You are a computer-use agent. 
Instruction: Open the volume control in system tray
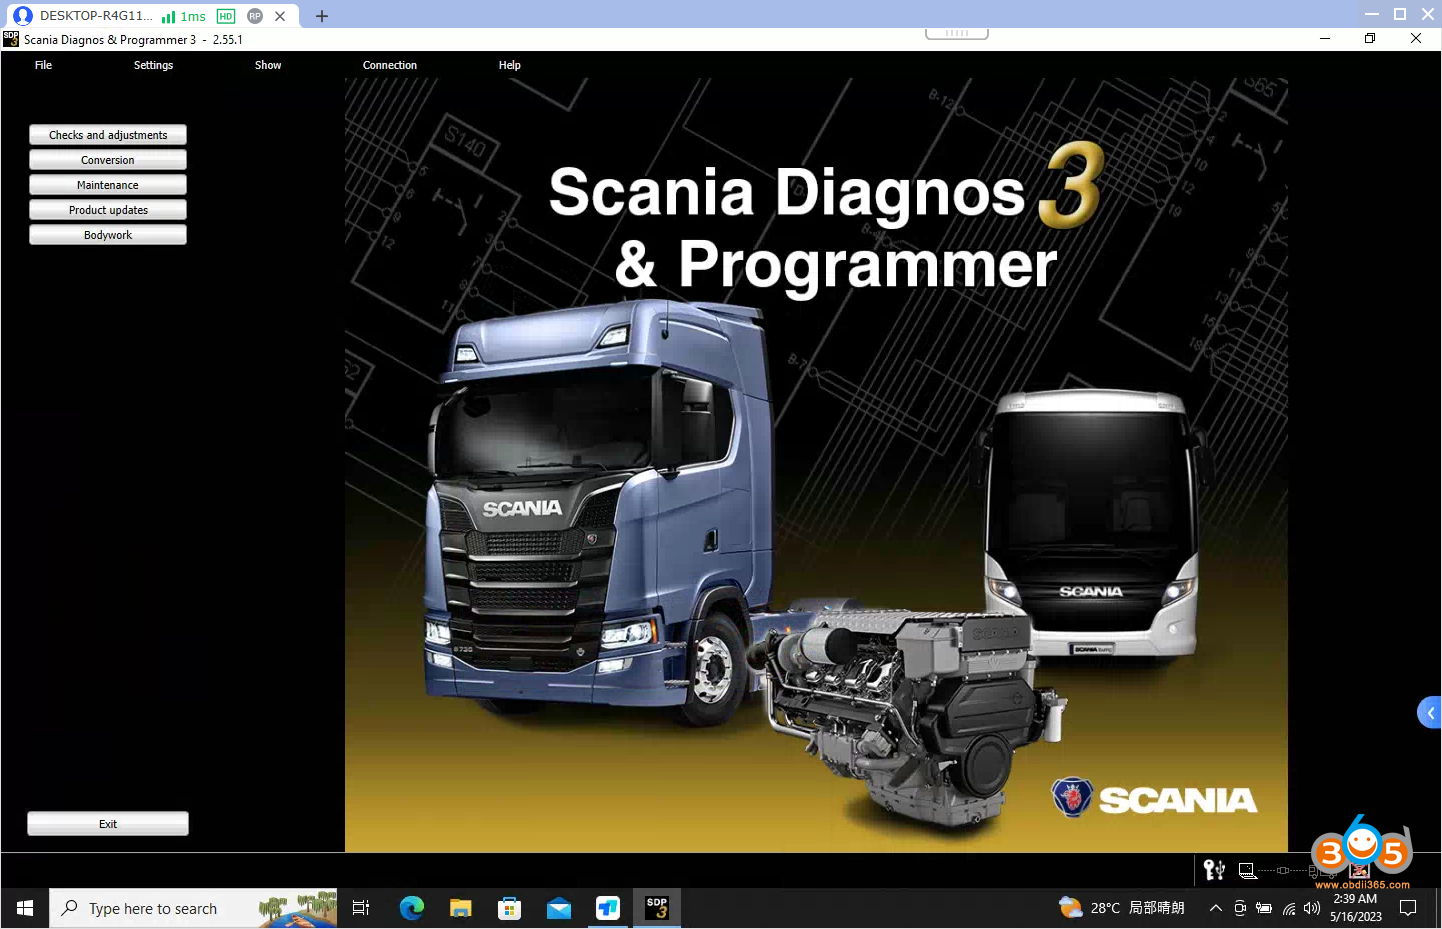tap(1312, 908)
